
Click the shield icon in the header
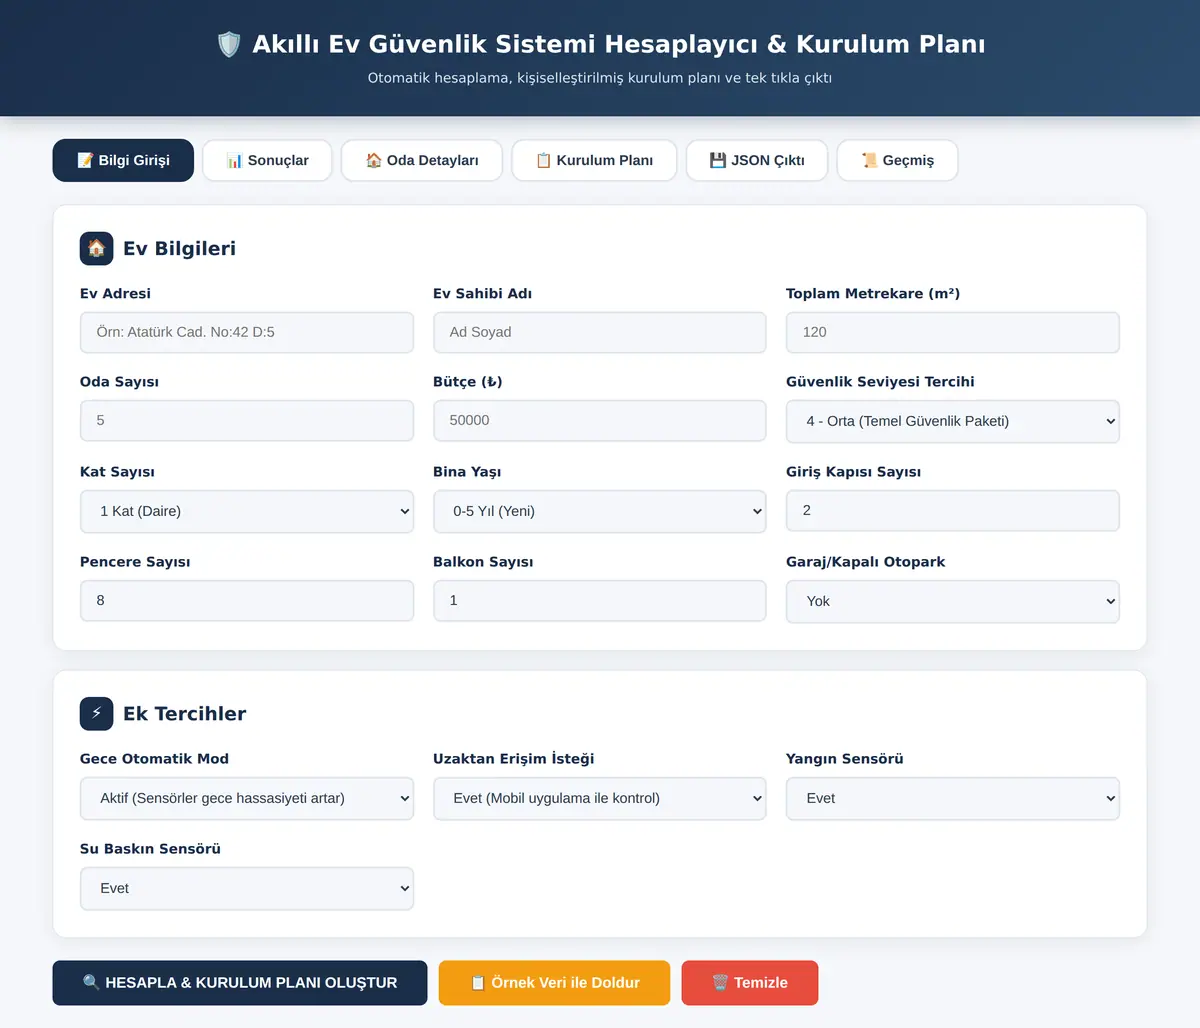(229, 44)
